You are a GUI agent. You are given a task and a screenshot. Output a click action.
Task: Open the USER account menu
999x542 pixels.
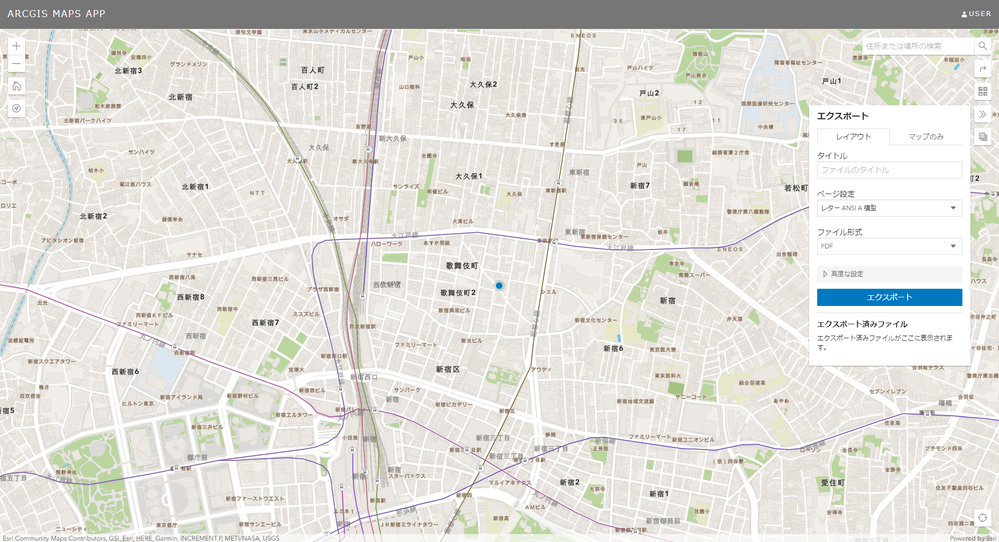pyautogui.click(x=976, y=13)
